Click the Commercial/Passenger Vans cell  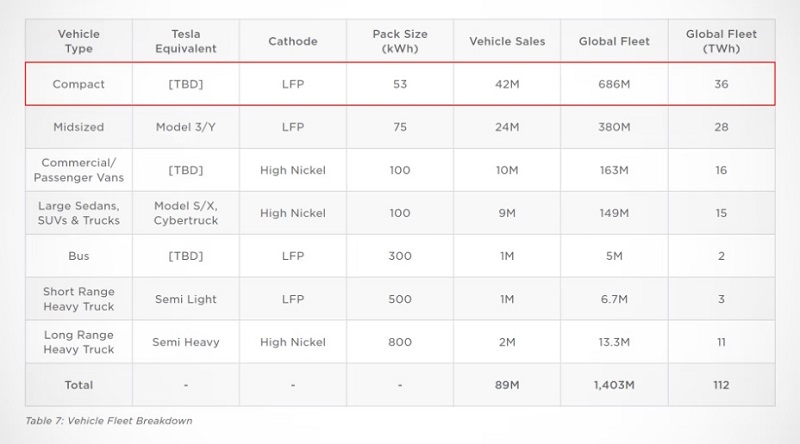(x=79, y=170)
